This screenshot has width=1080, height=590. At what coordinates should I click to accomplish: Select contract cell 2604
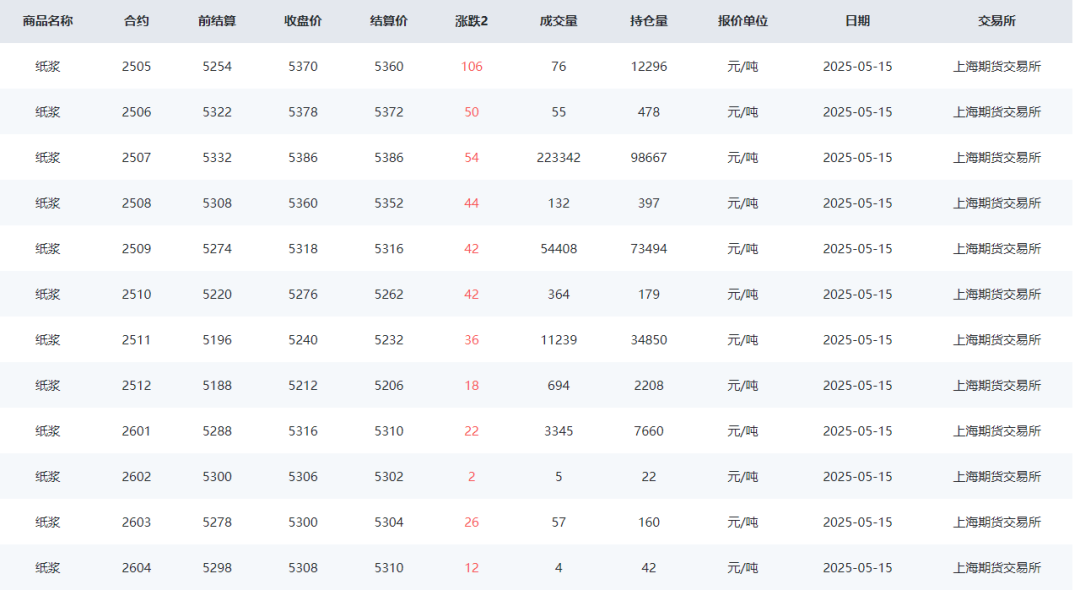coord(136,568)
